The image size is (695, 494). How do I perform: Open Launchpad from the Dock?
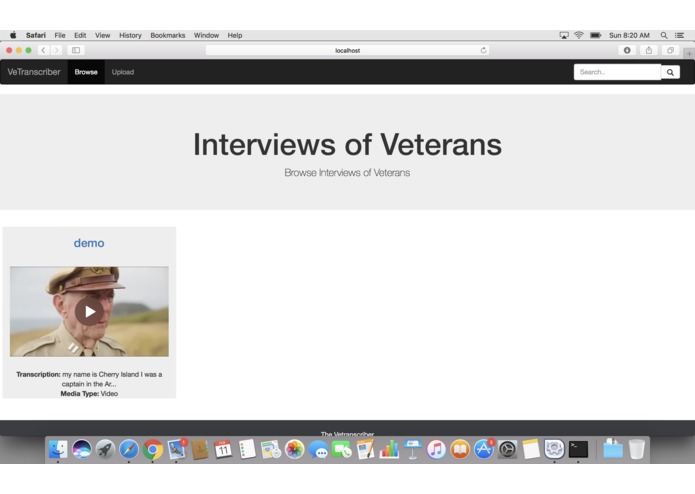[x=105, y=449]
